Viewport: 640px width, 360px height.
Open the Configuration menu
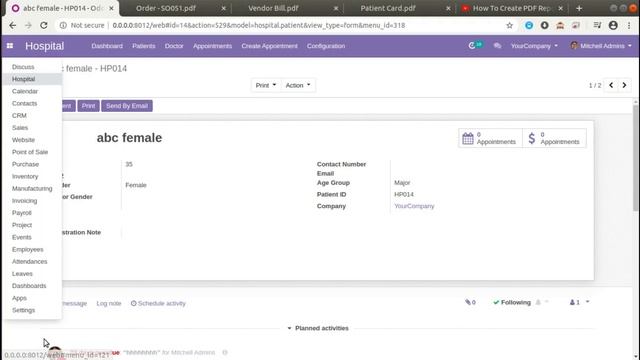point(326,46)
